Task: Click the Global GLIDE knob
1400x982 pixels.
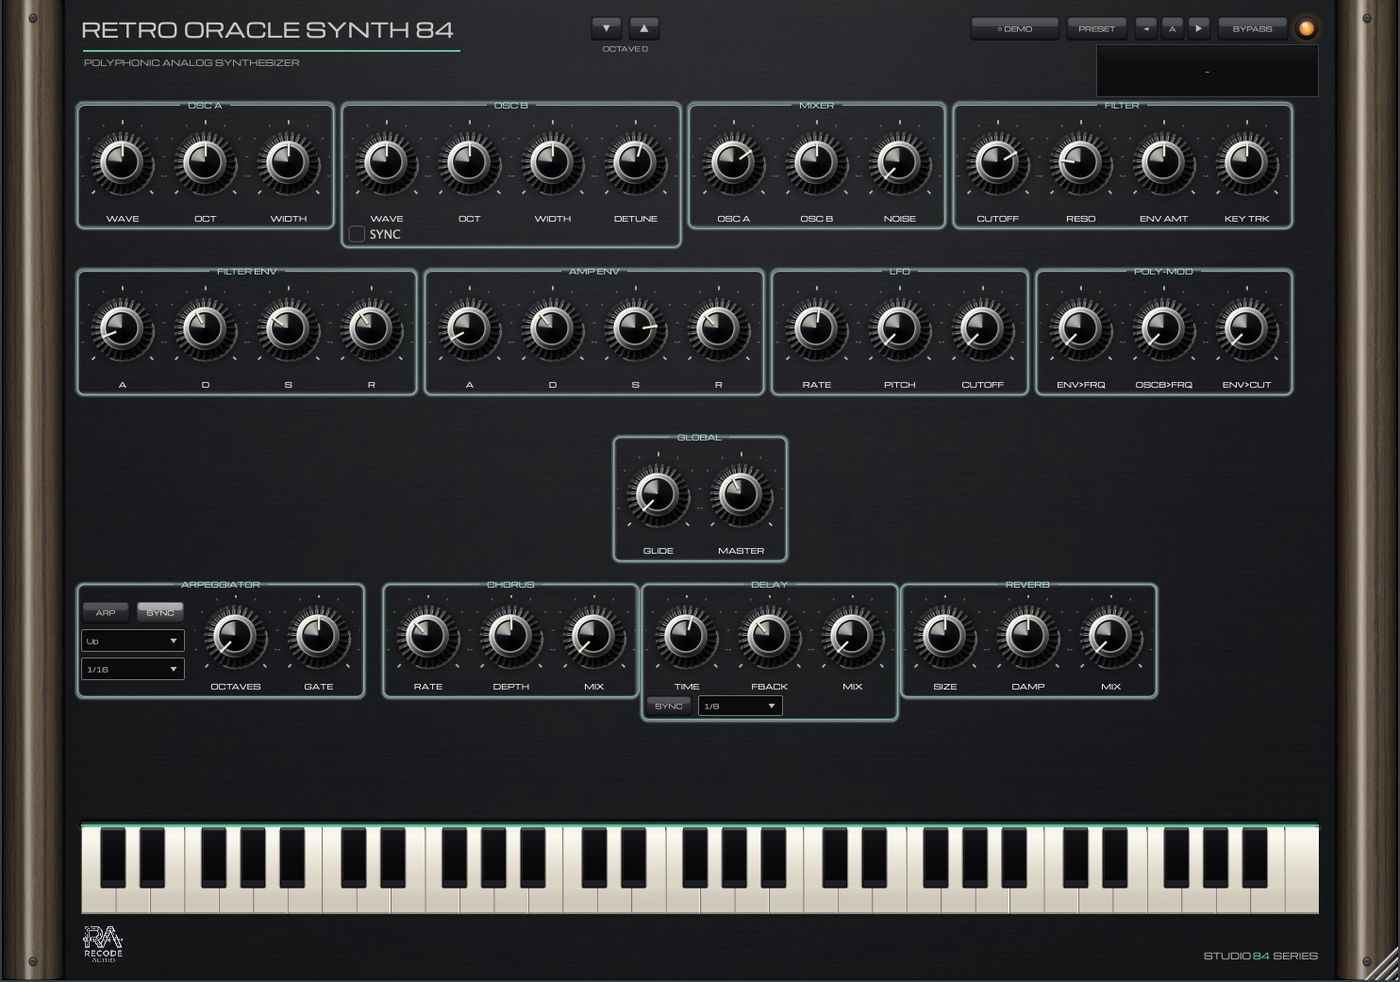Action: pyautogui.click(x=658, y=495)
